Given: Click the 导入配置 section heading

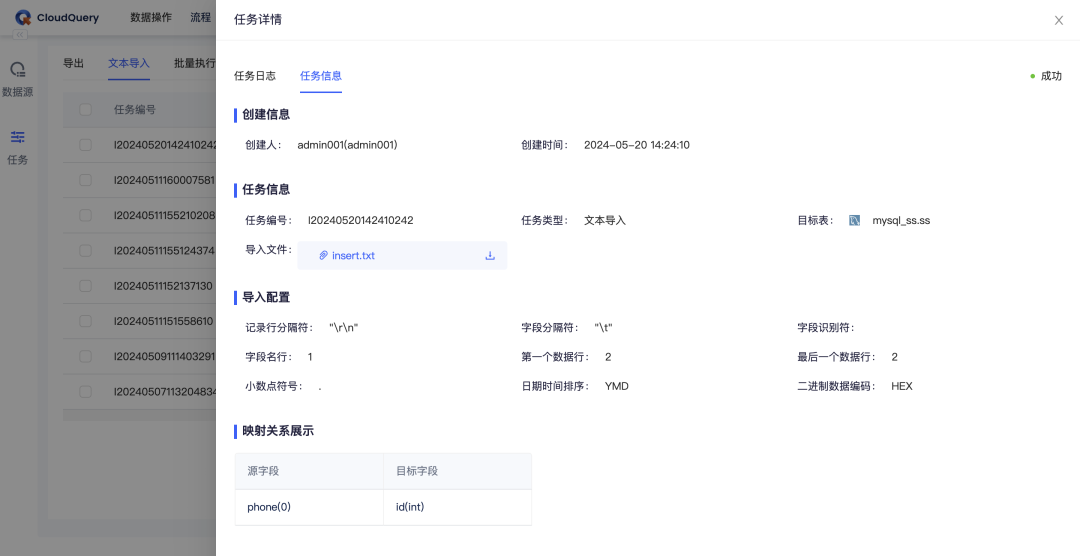Looking at the screenshot, I should [x=266, y=298].
